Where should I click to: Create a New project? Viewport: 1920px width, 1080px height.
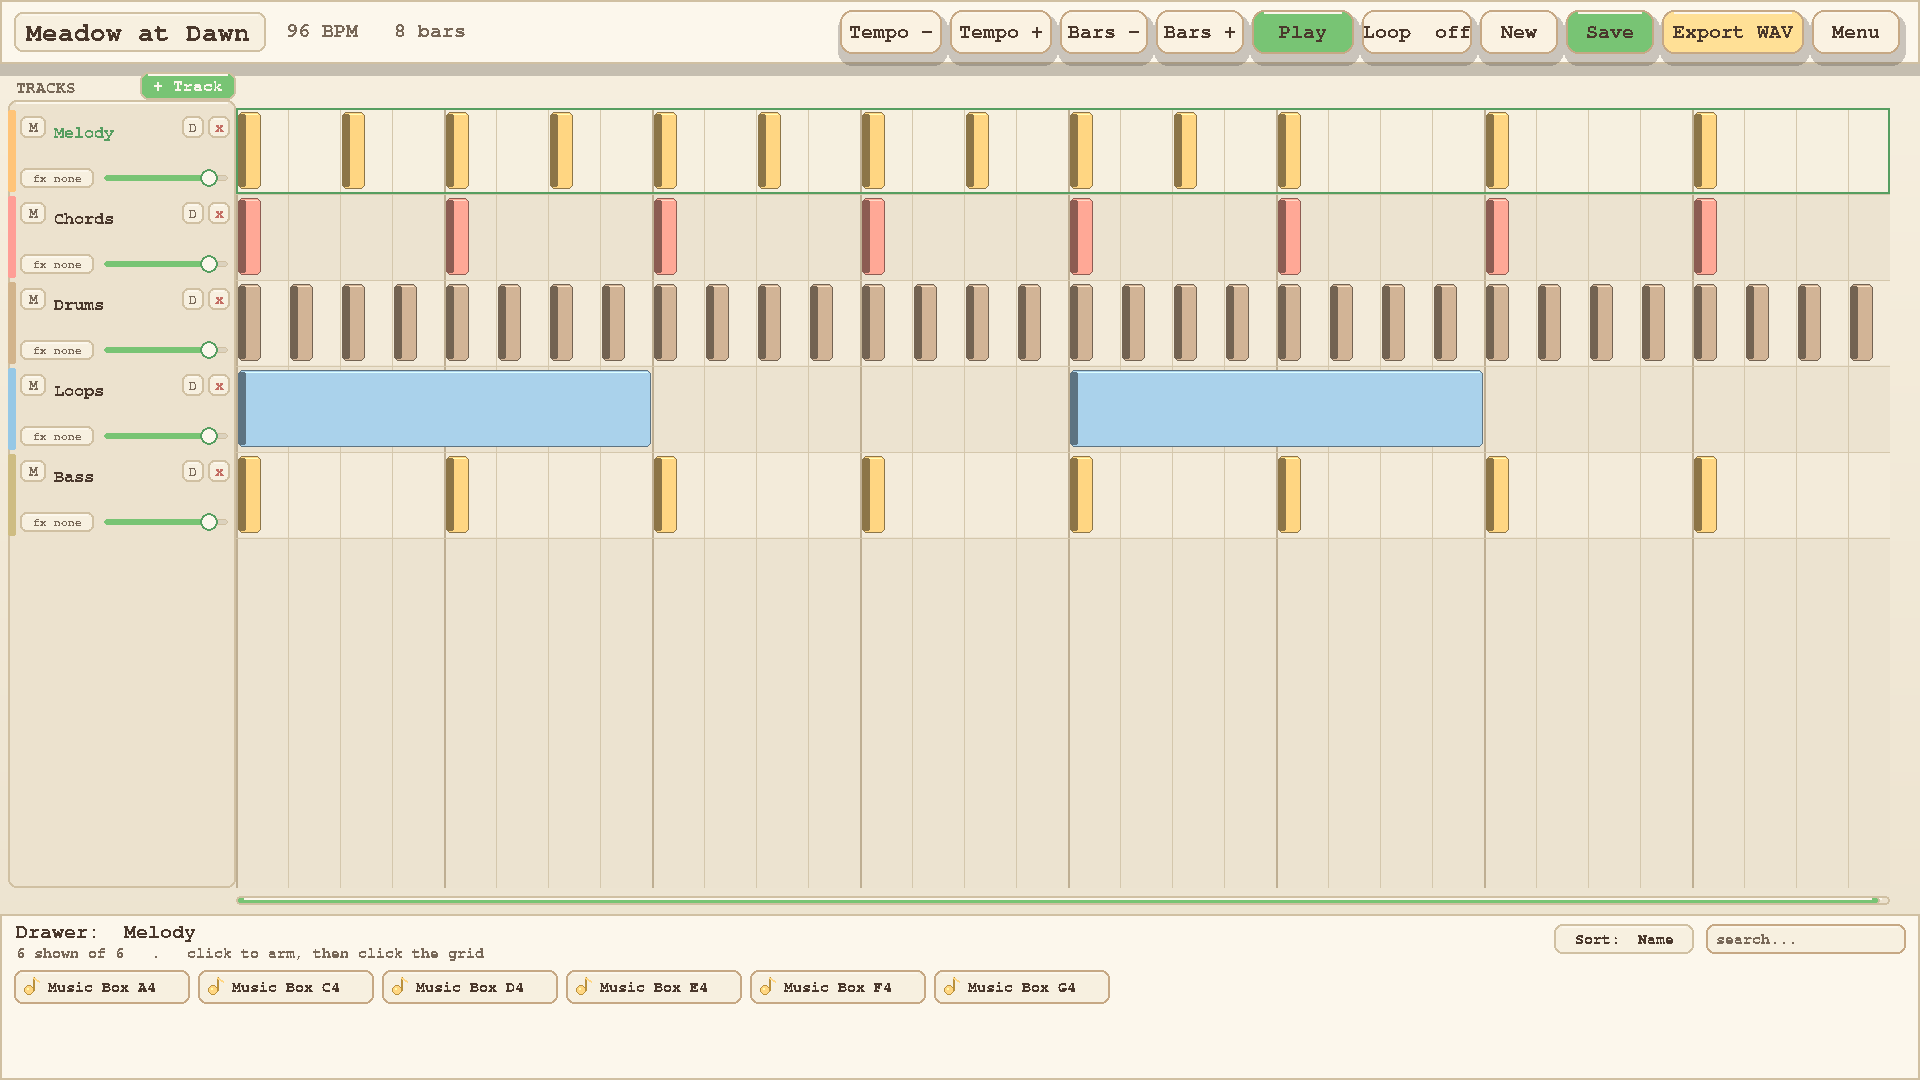[1518, 33]
